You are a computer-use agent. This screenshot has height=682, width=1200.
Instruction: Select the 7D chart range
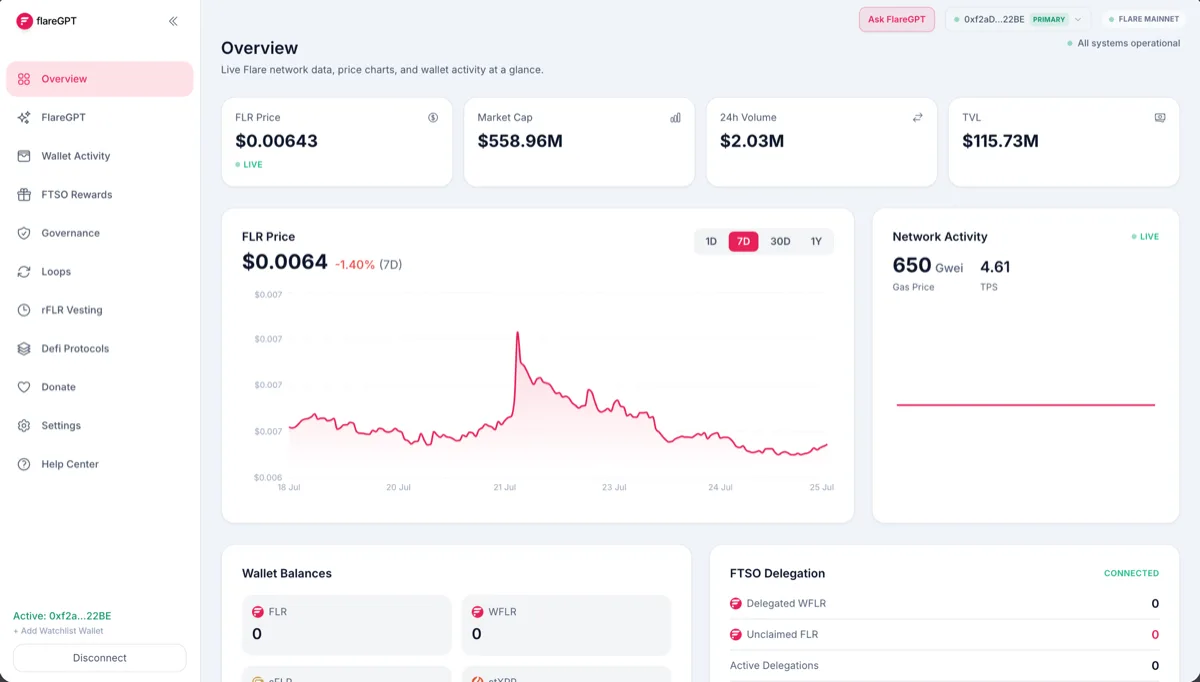coord(743,241)
